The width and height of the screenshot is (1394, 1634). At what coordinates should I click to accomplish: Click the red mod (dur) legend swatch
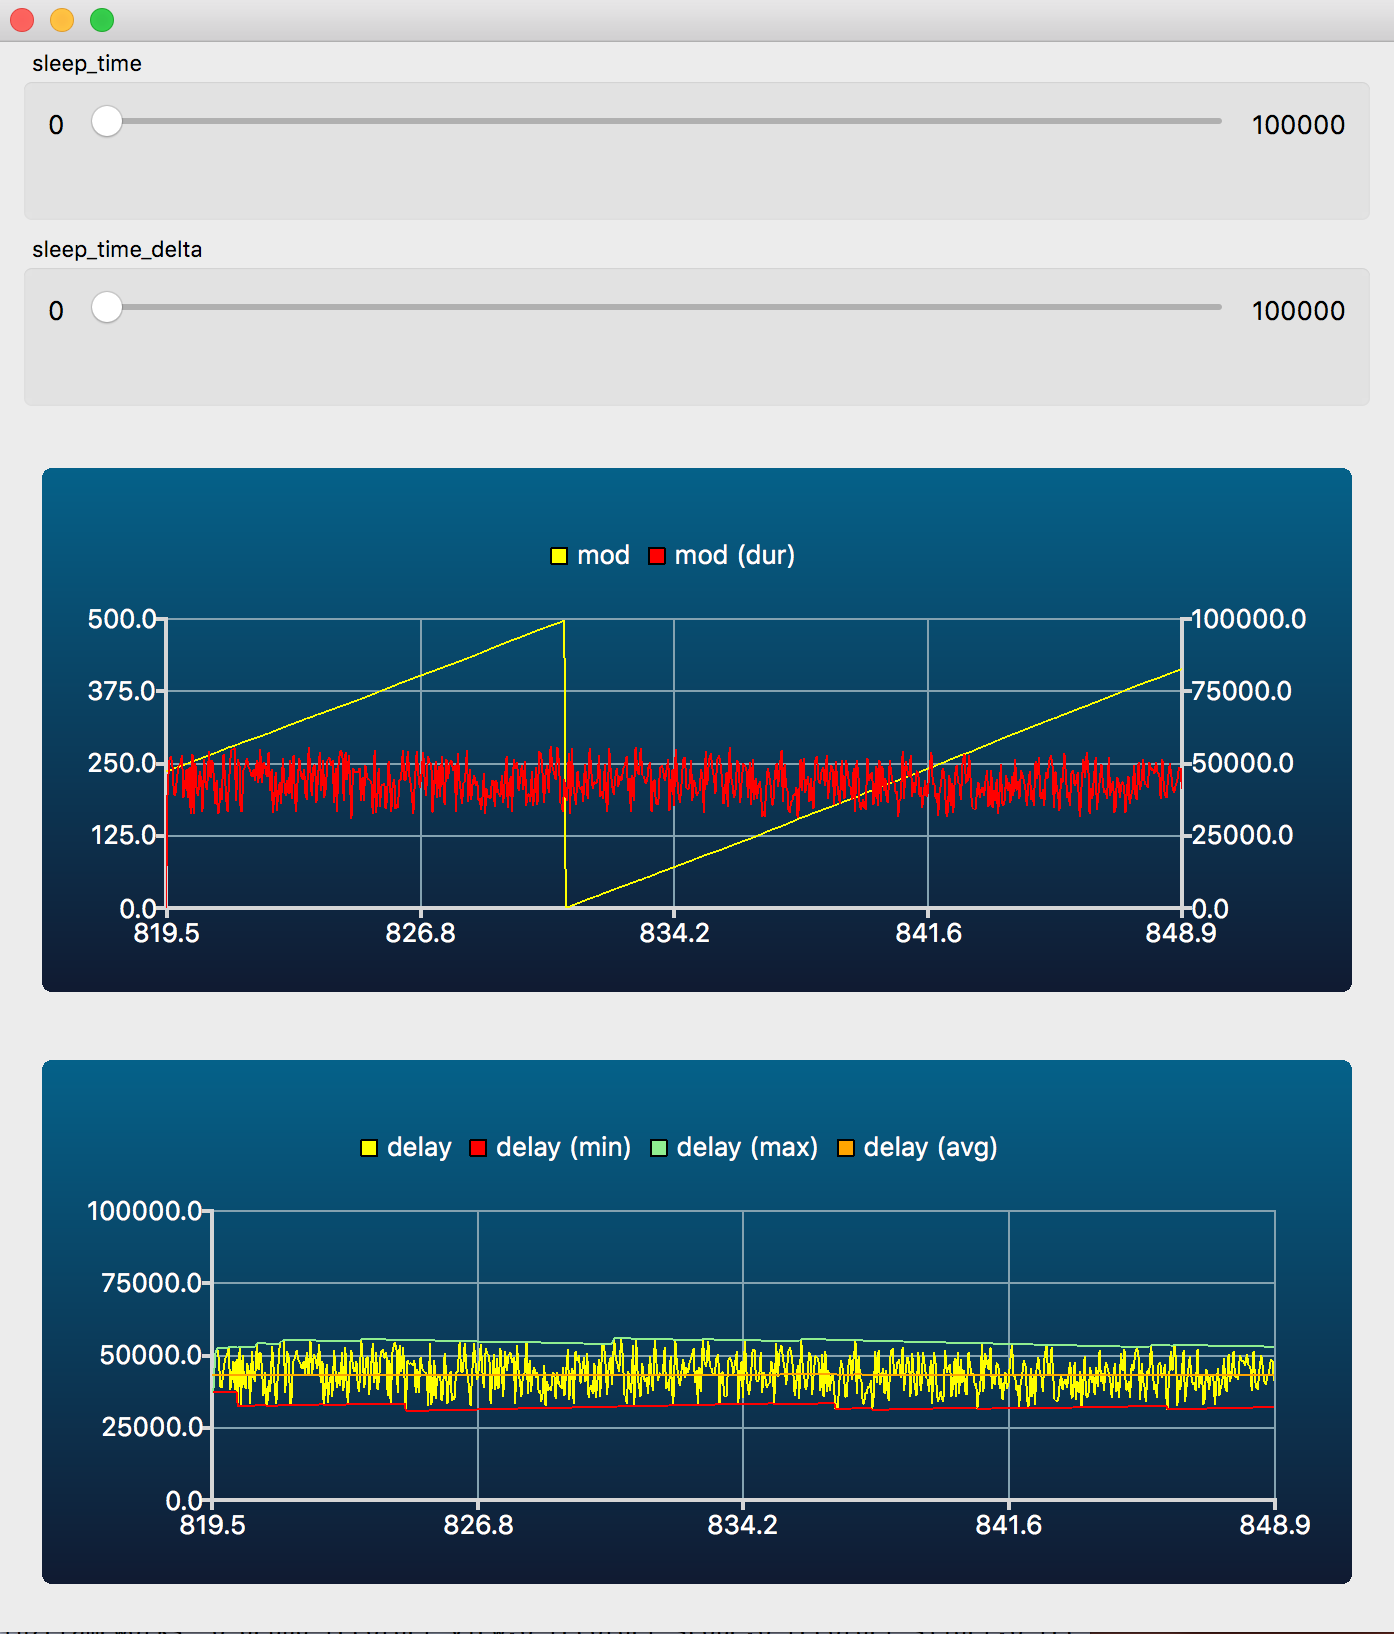click(657, 556)
